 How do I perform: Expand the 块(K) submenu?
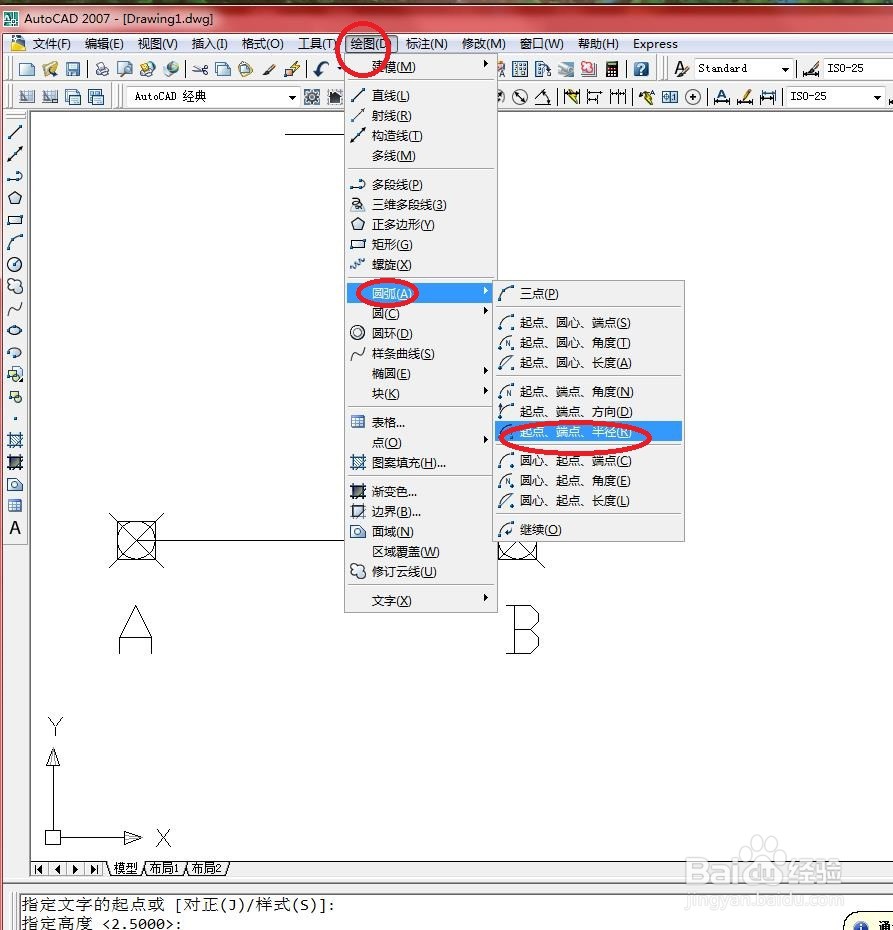(x=420, y=393)
